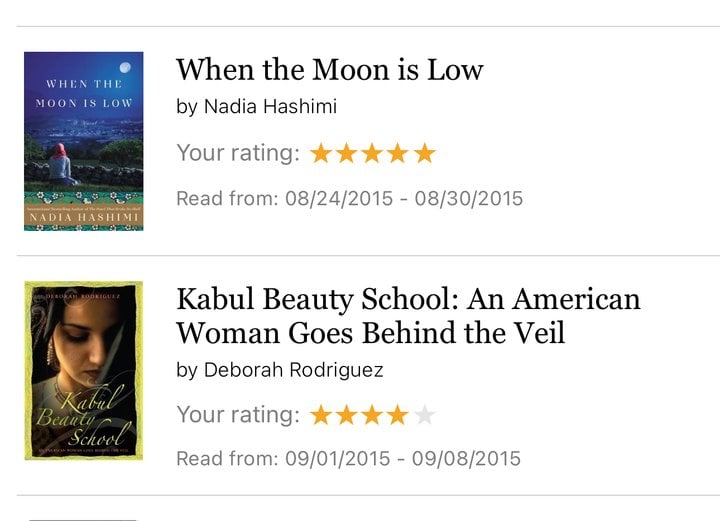Set first star for Kabul Beauty School
The height and width of the screenshot is (521, 720).
coord(321,415)
